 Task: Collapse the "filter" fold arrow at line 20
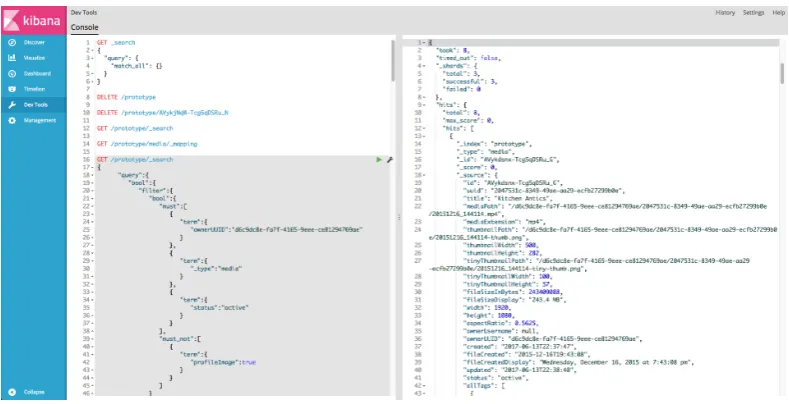(93, 191)
